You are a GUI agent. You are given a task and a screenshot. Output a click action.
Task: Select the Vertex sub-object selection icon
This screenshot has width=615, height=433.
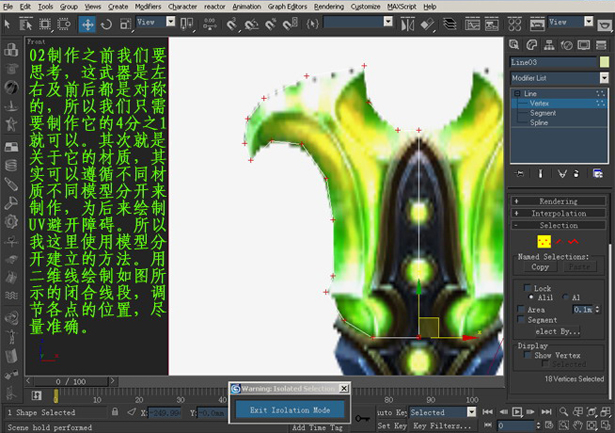[x=544, y=241]
